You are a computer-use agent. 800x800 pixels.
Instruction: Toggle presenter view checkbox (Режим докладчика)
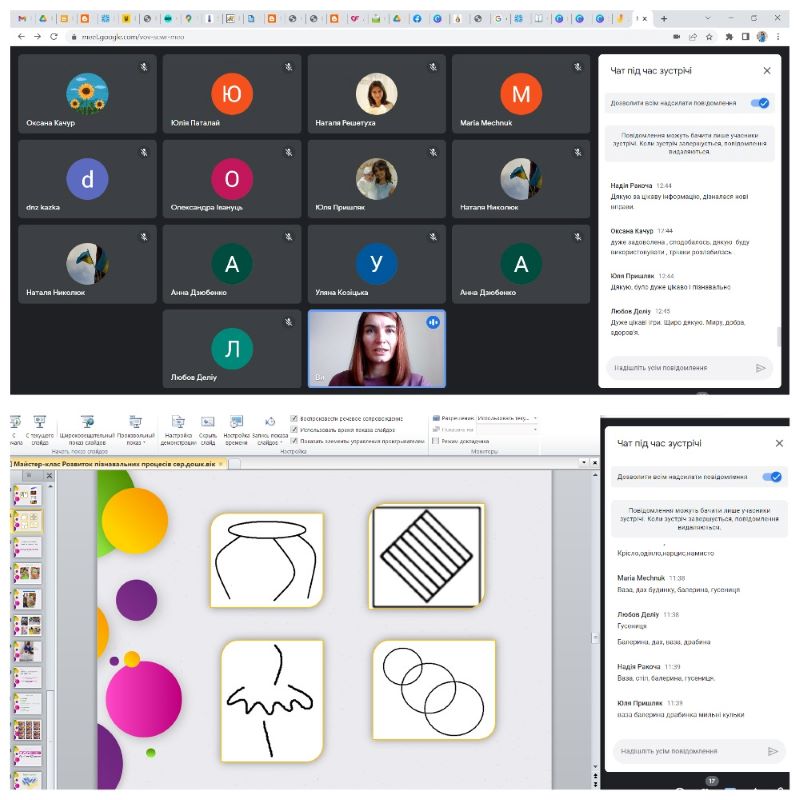click(436, 441)
